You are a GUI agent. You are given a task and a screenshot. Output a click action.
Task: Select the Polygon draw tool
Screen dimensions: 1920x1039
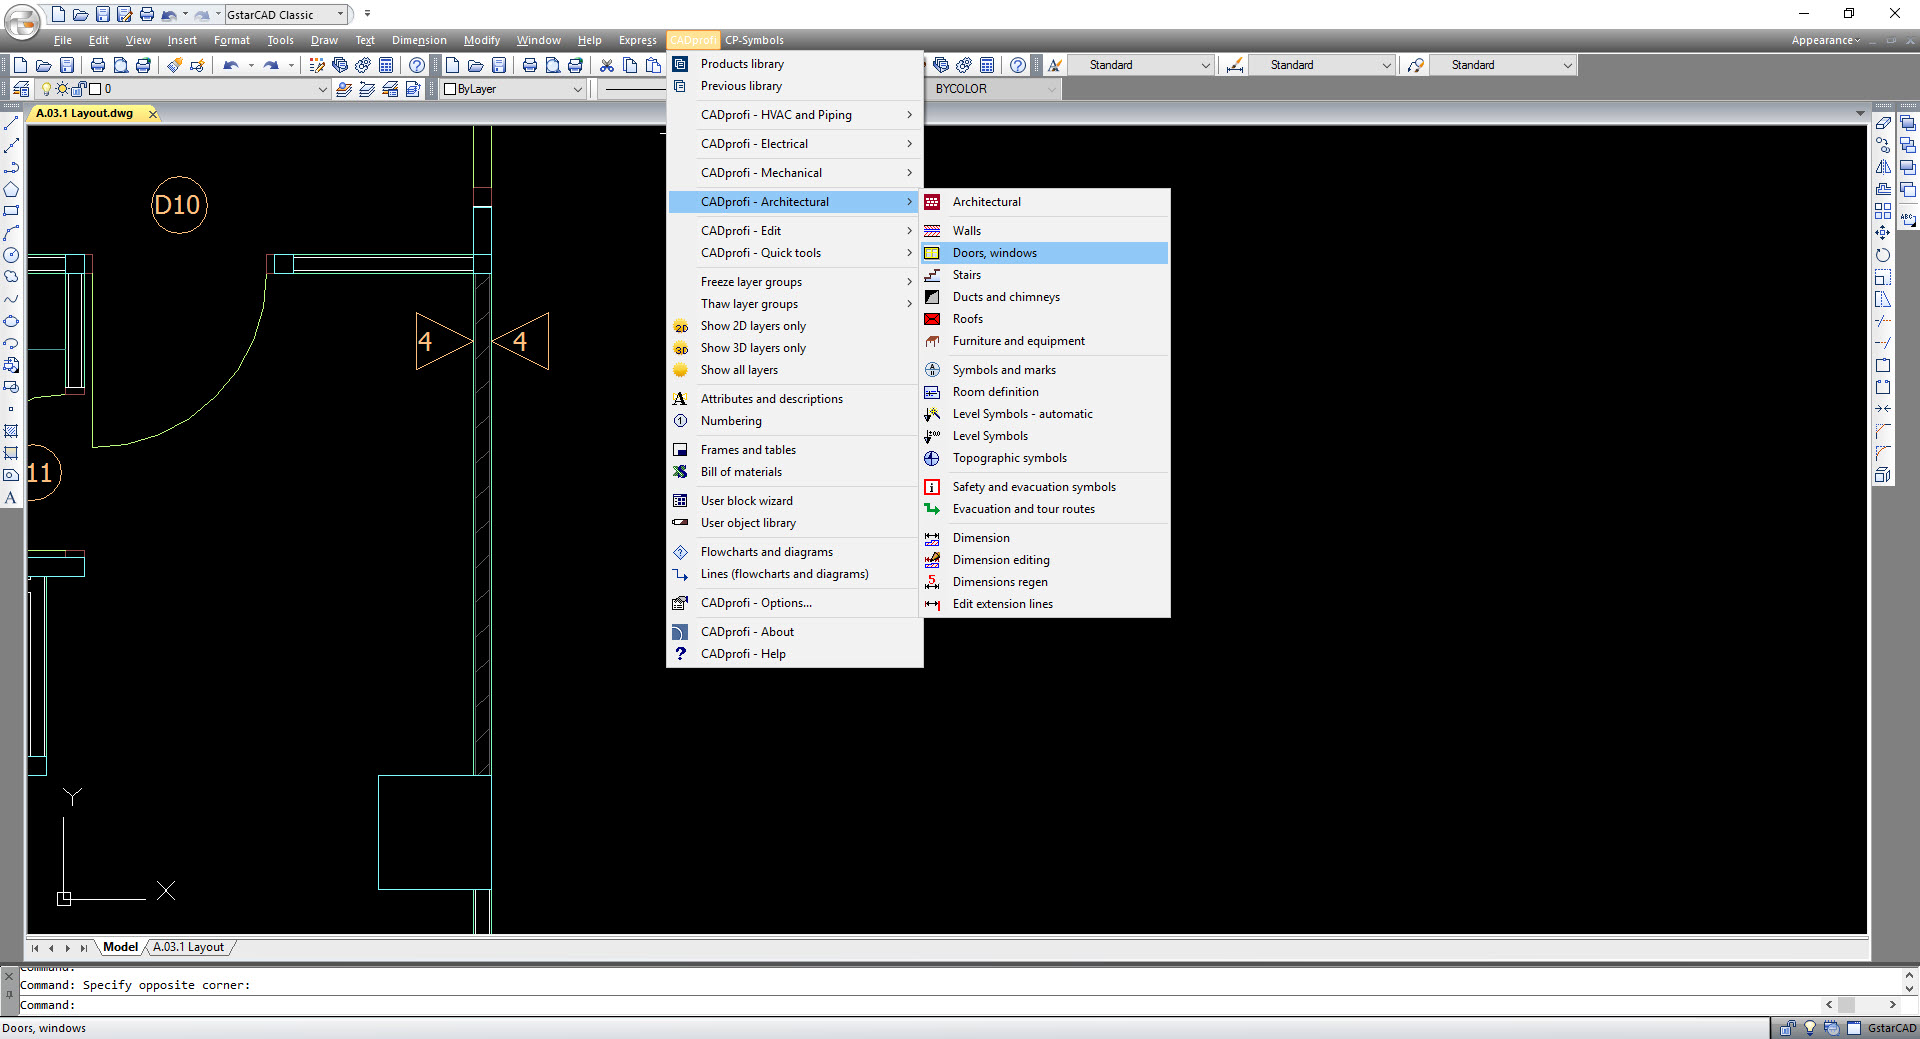pyautogui.click(x=11, y=190)
